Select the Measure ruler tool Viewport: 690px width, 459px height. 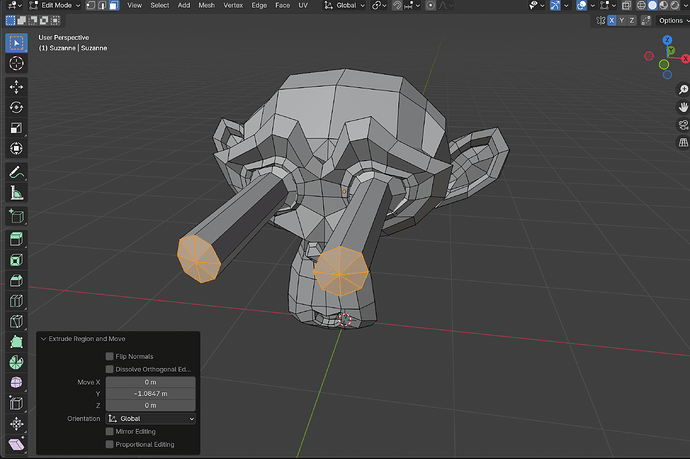click(x=16, y=193)
